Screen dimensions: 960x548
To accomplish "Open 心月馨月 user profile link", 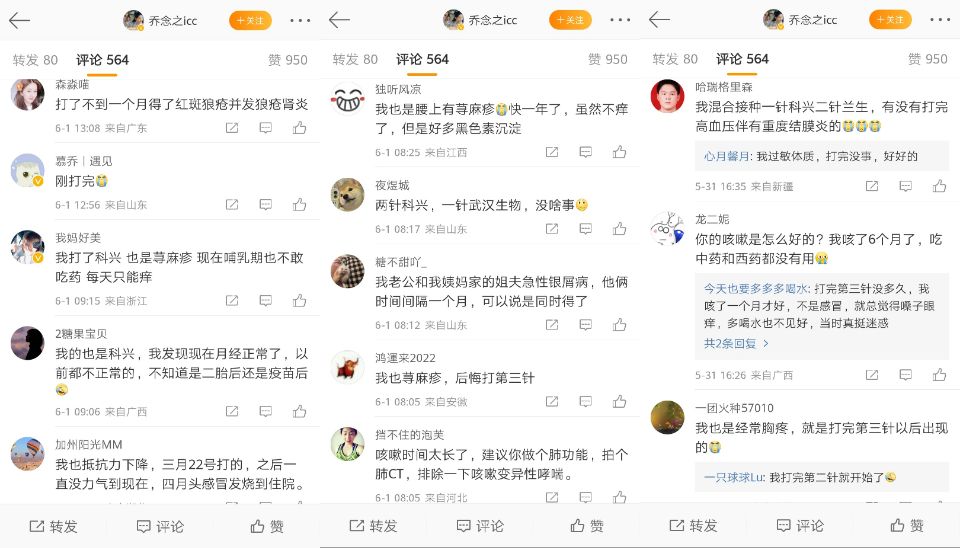I will point(726,156).
